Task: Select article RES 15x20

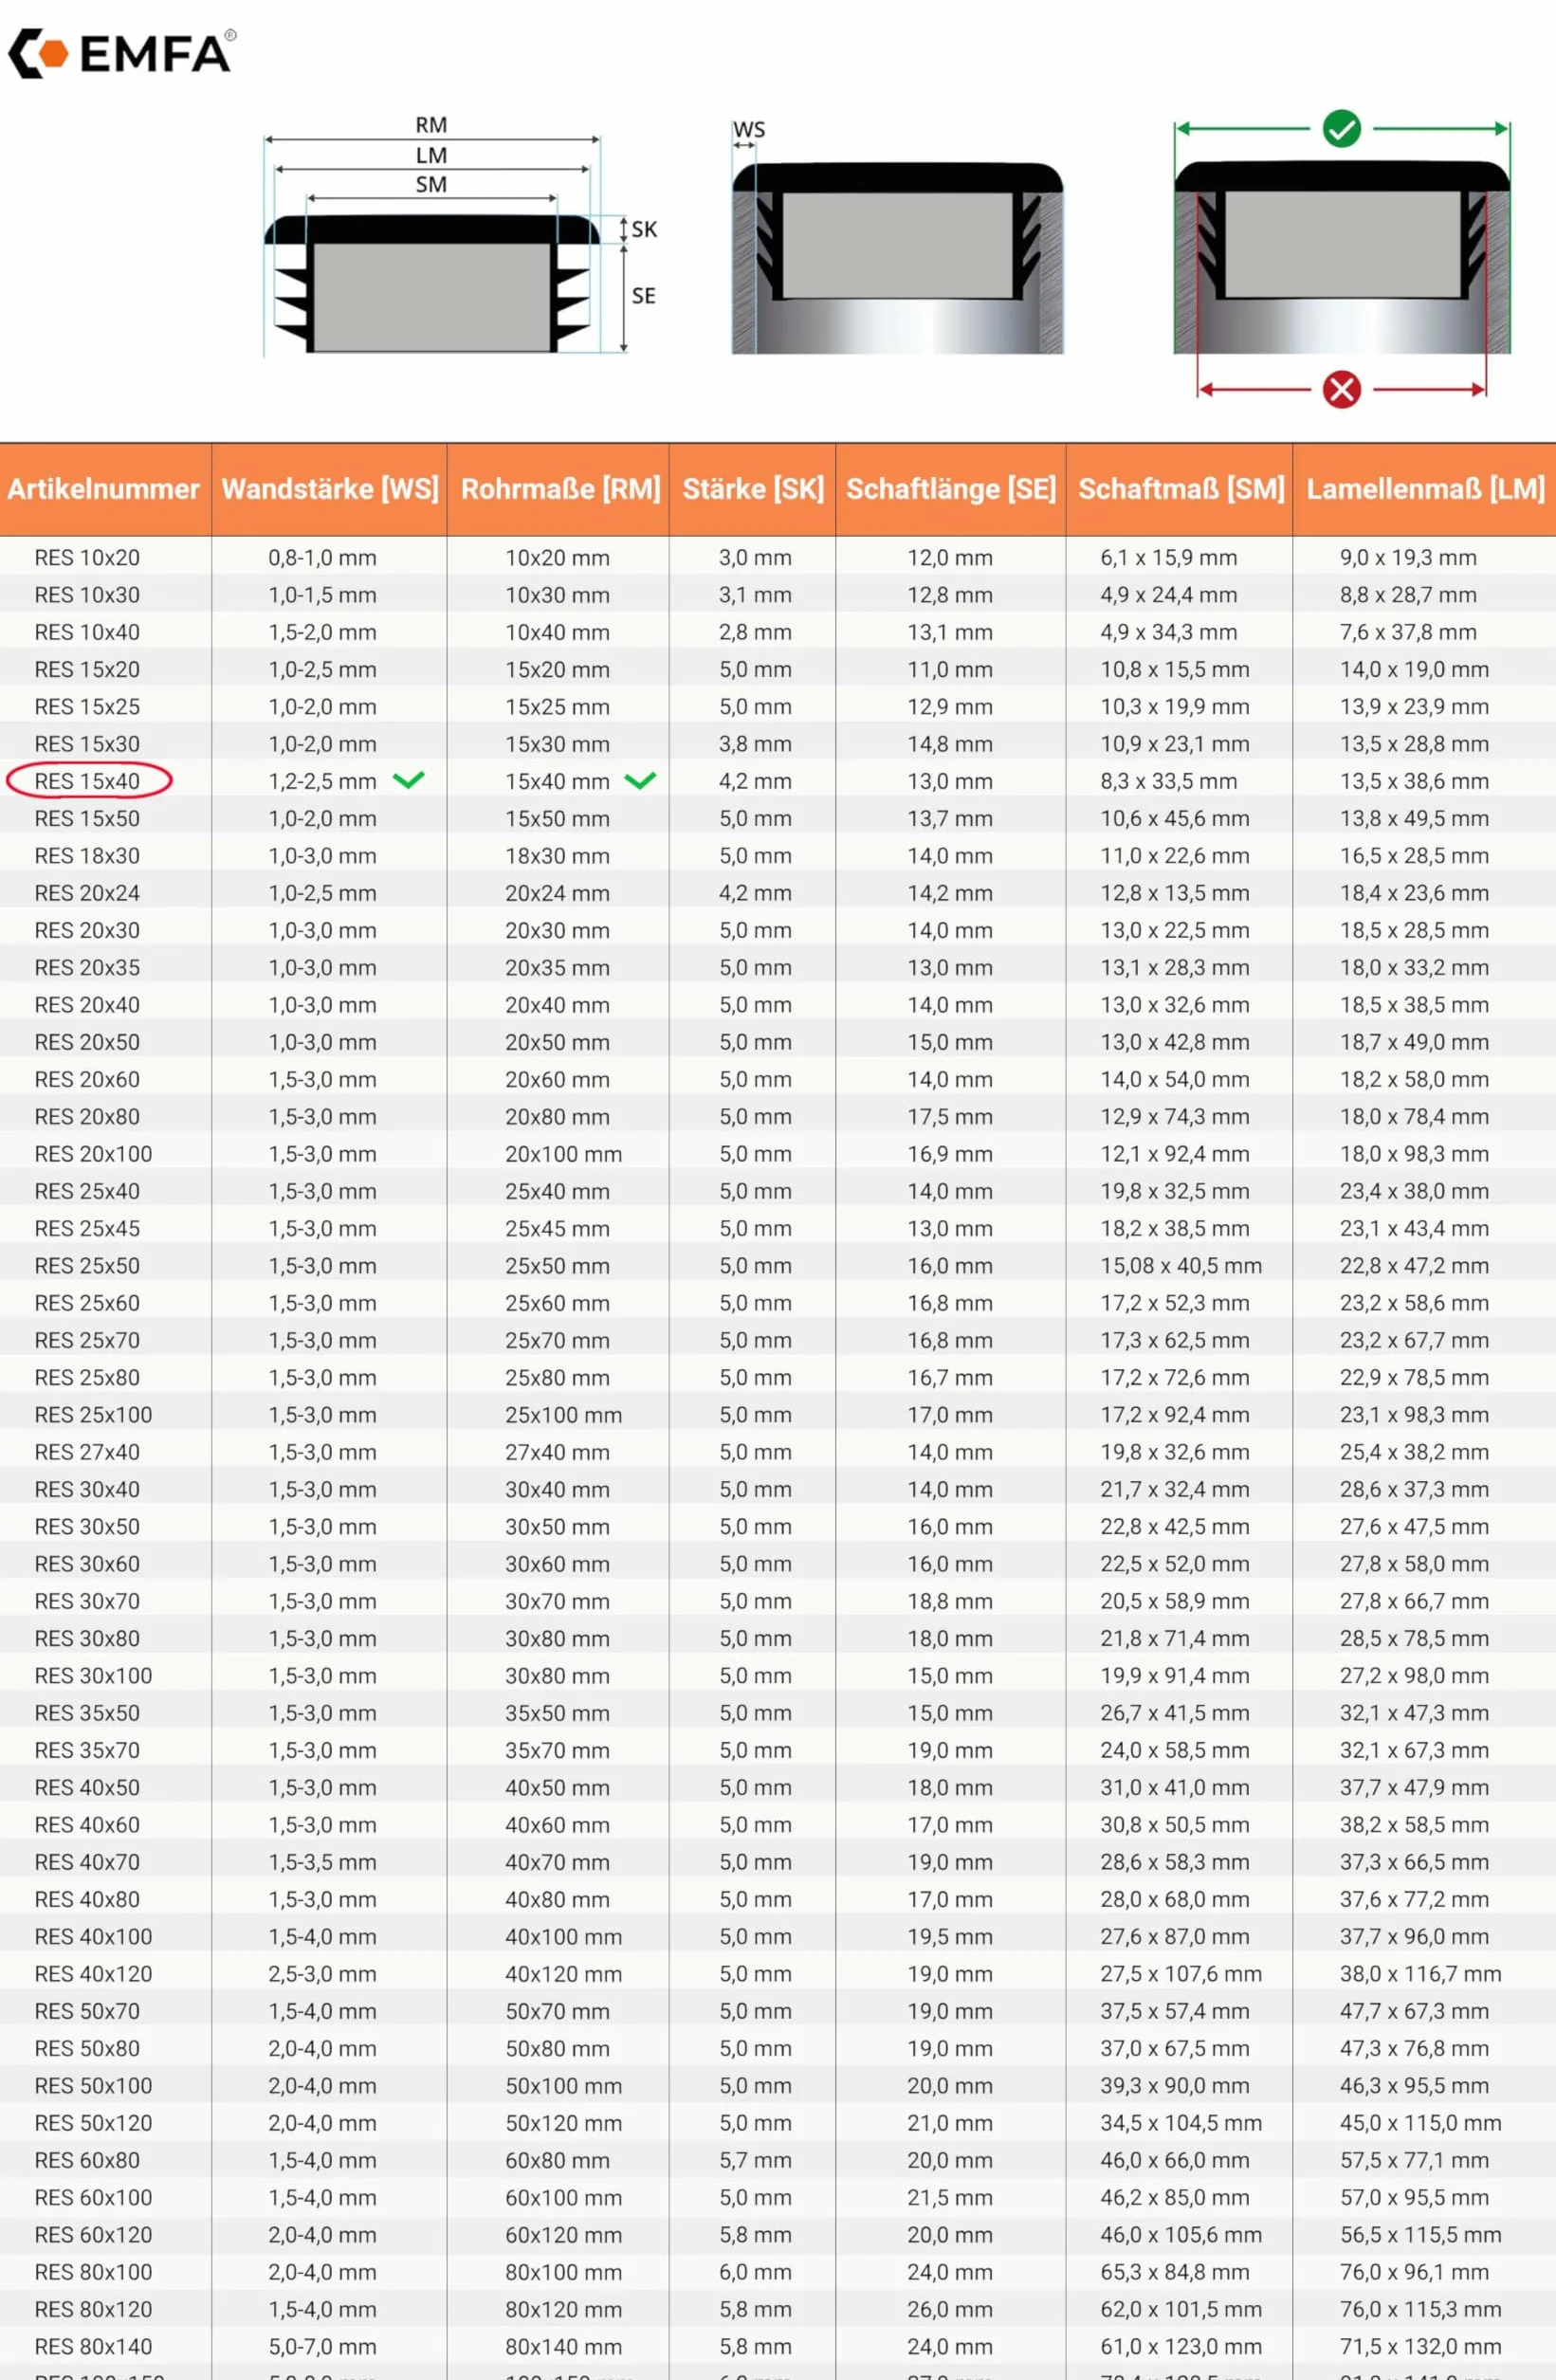Action: tap(87, 669)
